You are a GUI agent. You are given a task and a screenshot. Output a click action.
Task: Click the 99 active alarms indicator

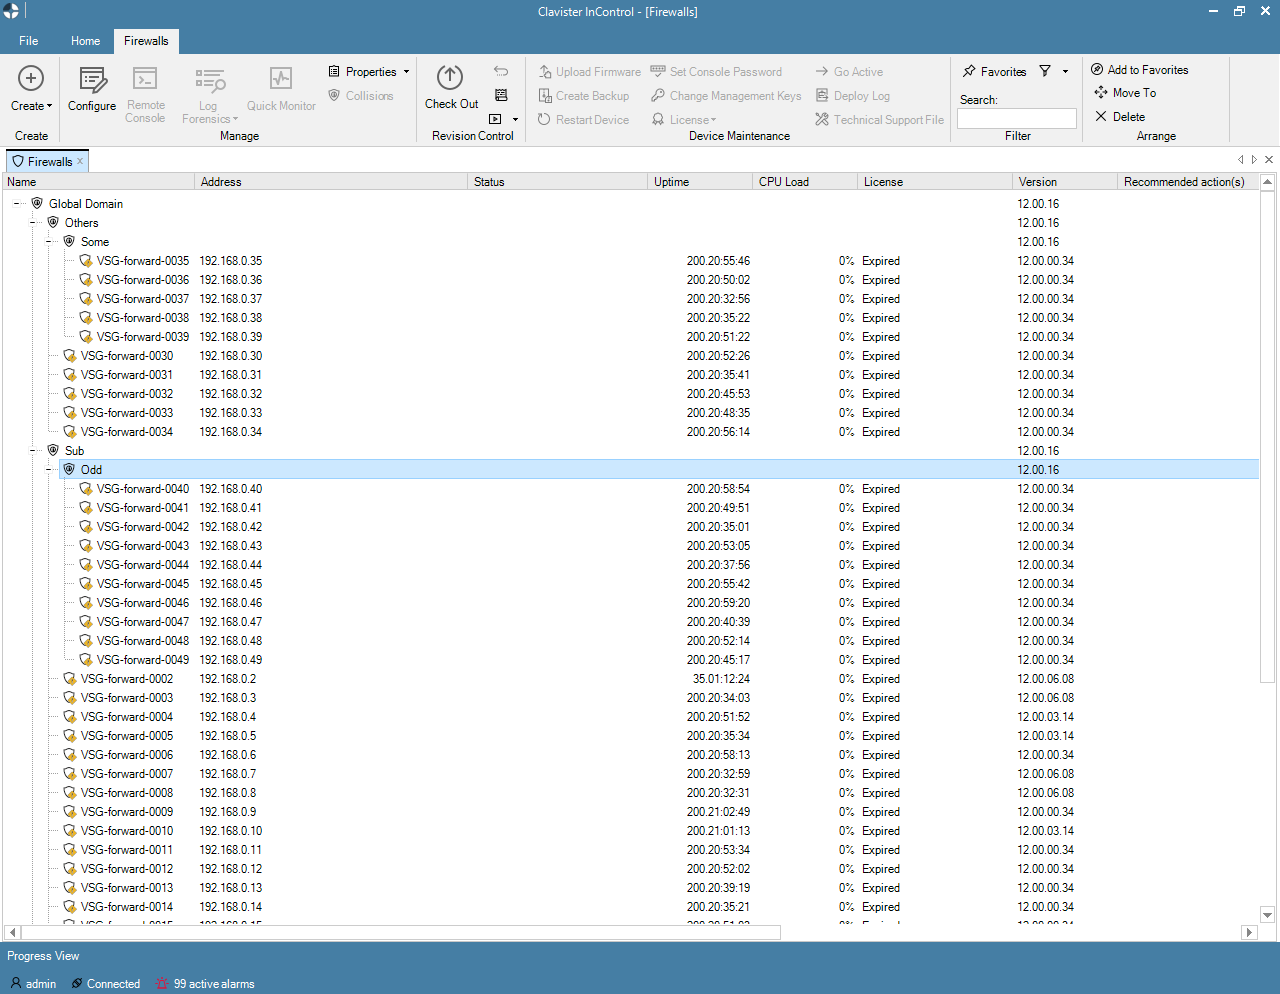(205, 984)
